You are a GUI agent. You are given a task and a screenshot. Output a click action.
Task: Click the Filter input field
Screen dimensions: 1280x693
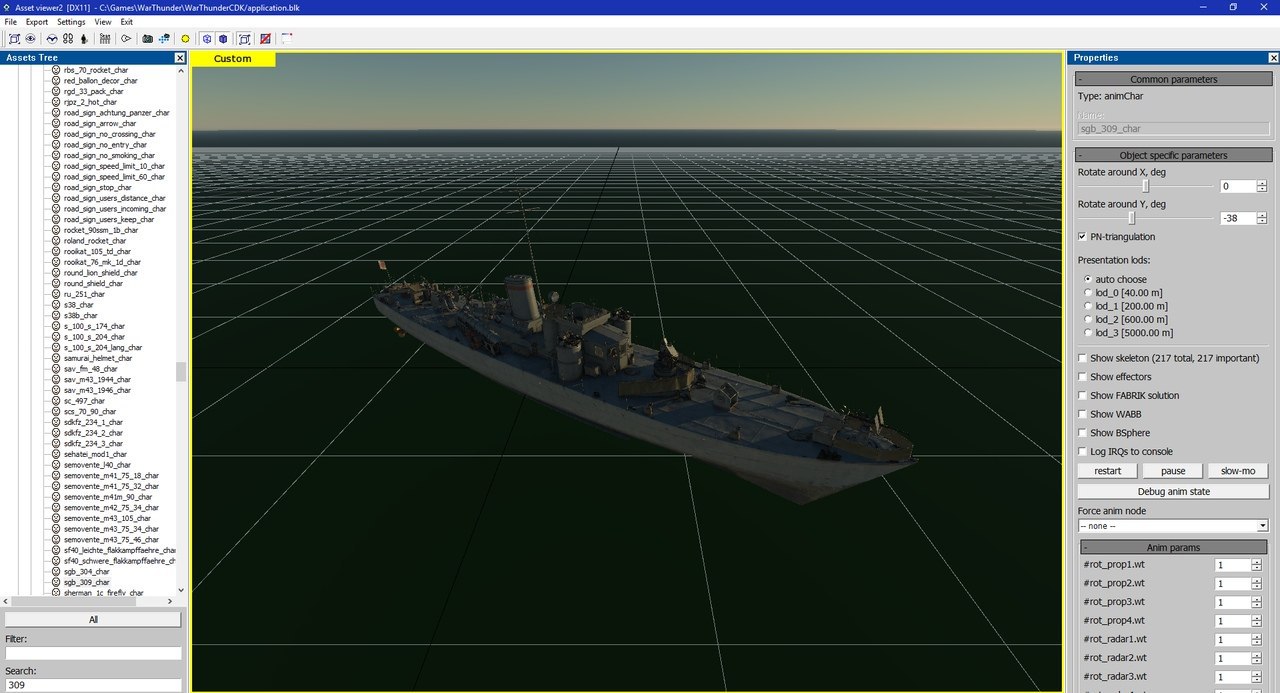pyautogui.click(x=94, y=653)
